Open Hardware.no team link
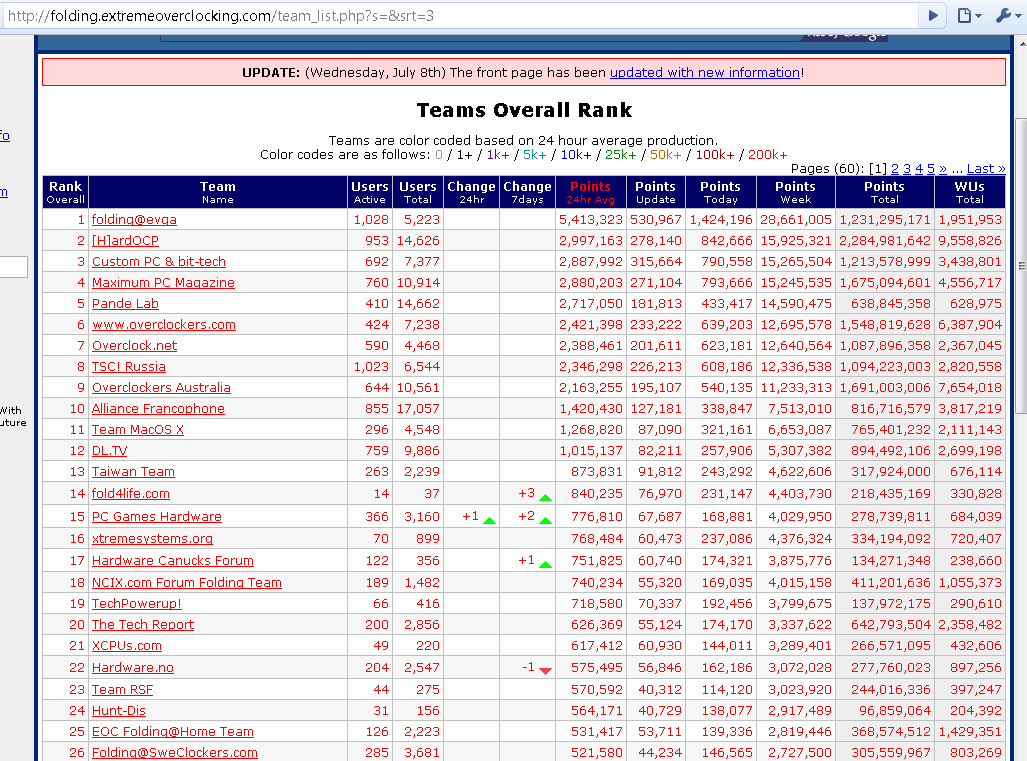 point(132,668)
